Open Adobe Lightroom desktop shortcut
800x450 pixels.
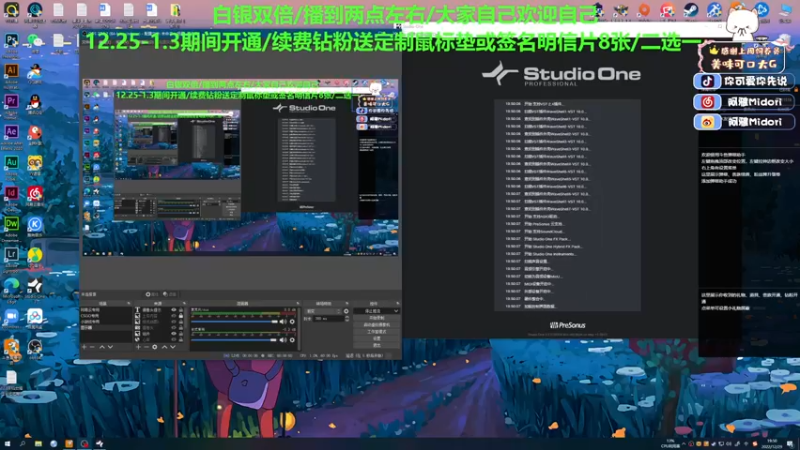click(11, 254)
